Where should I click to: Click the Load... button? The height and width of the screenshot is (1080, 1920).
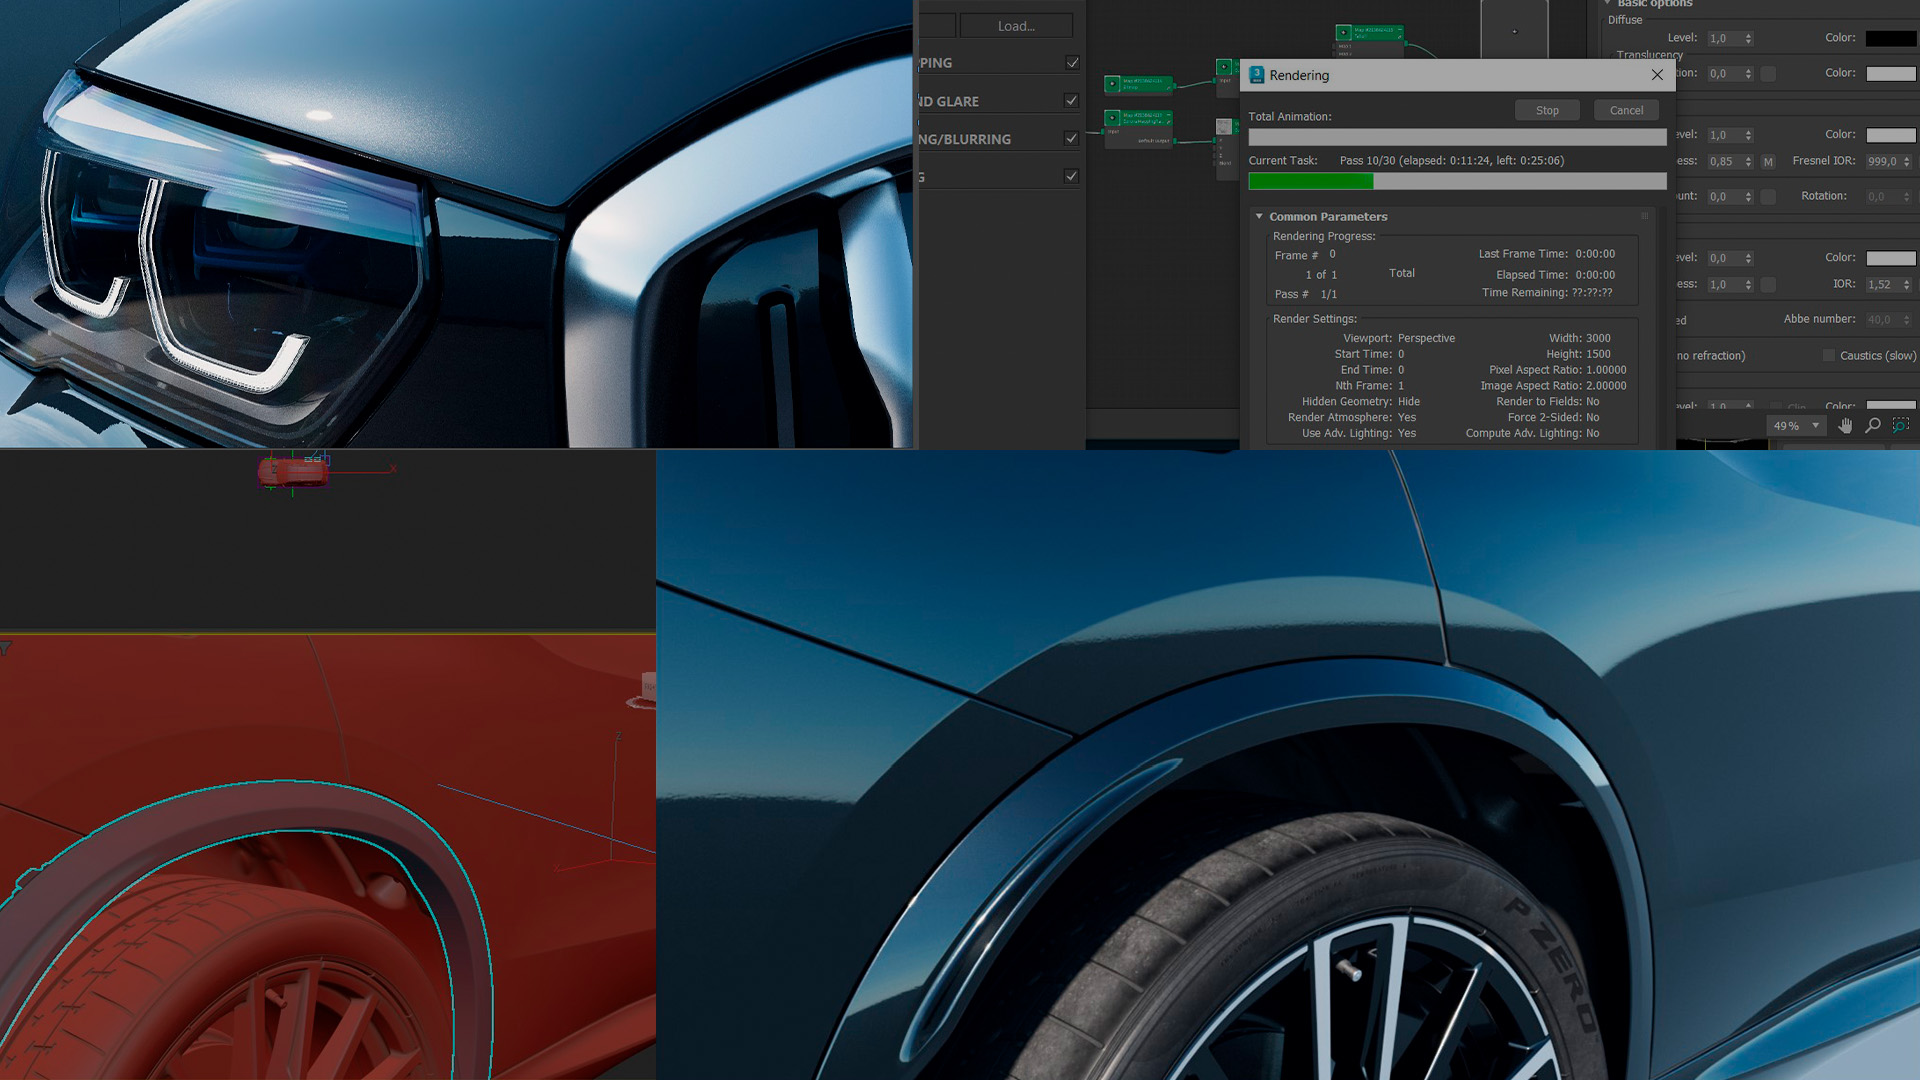click(1016, 26)
